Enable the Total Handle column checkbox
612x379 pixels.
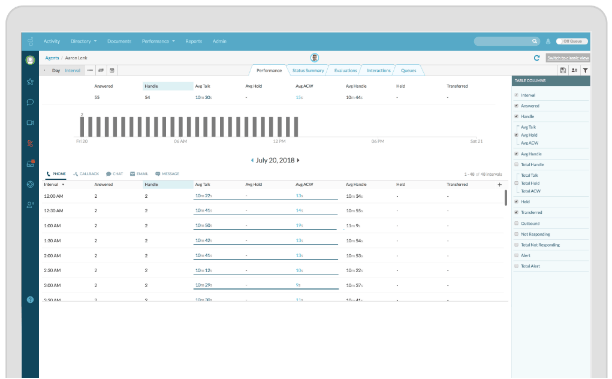coord(516,164)
